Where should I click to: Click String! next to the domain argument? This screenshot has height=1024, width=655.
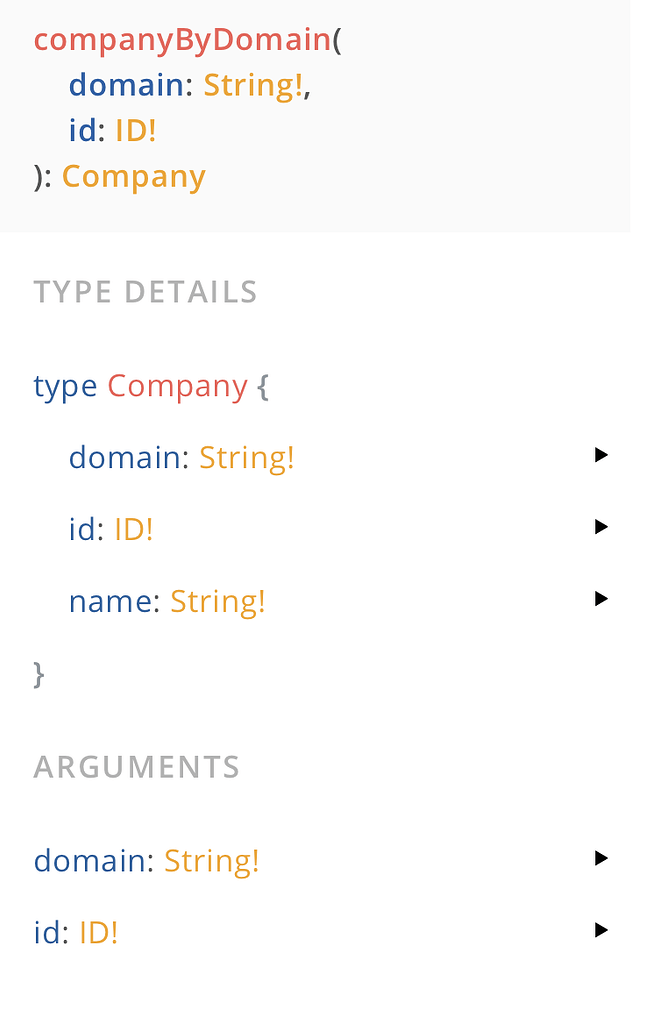[211, 860]
